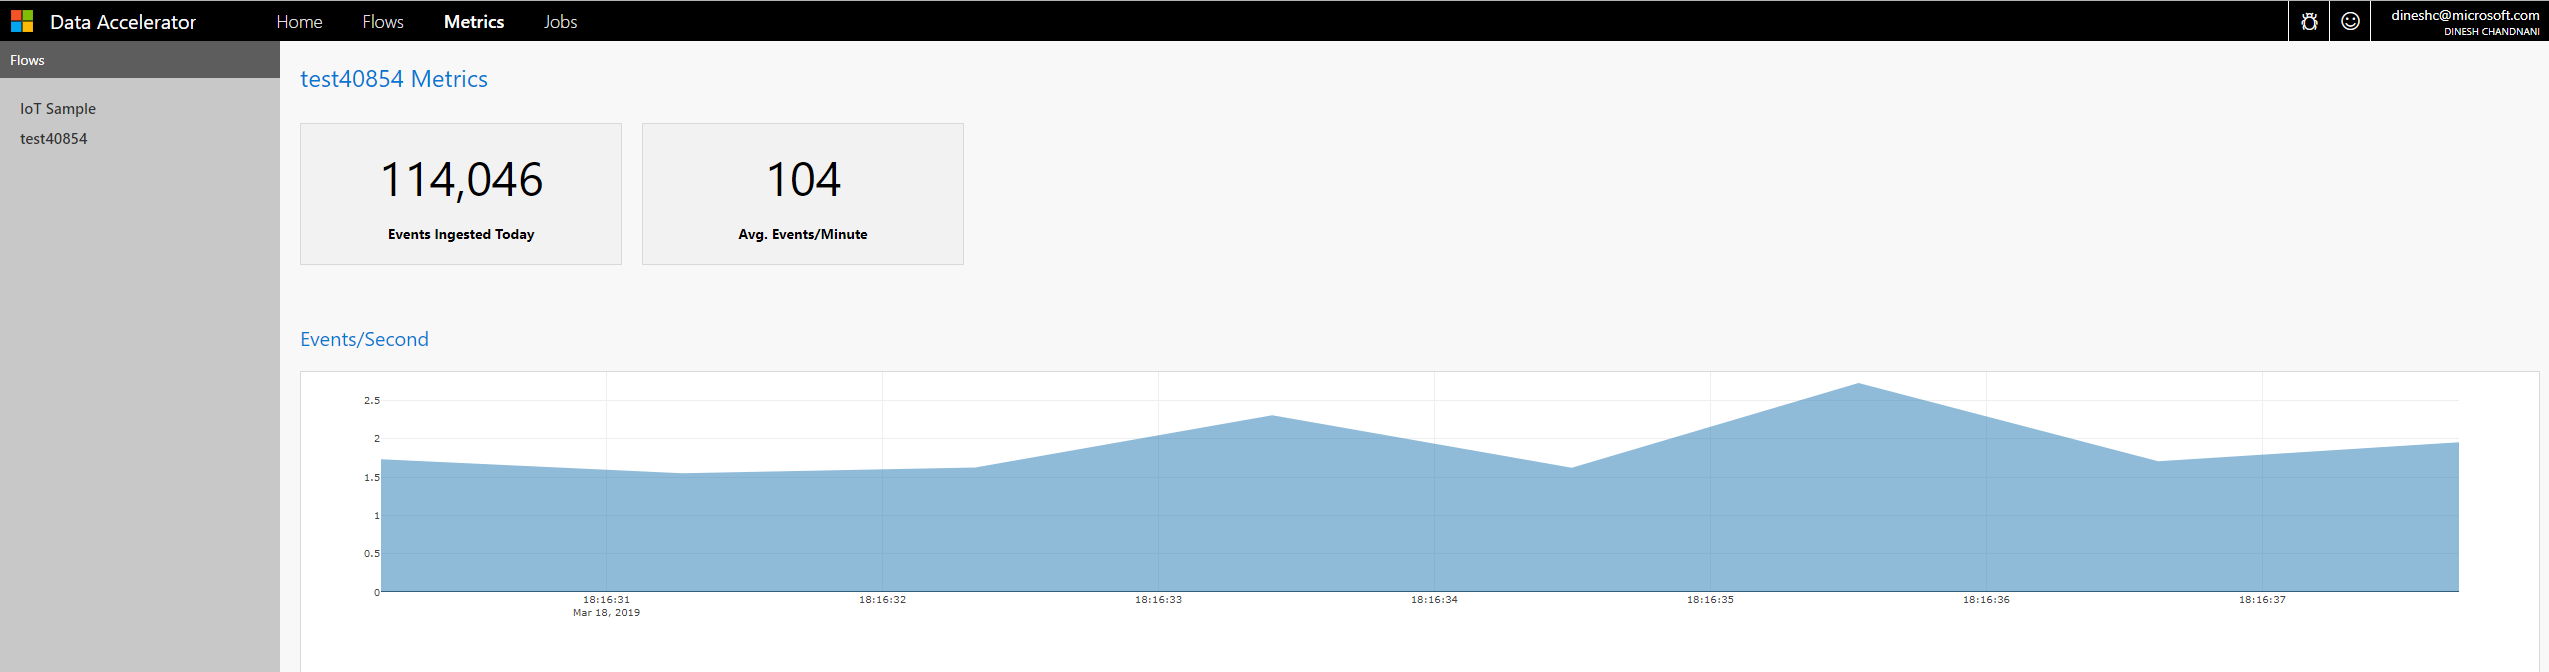Open the dineshc@microsoft.com account menu
Viewport: 2549px width, 672px height.
2464,21
